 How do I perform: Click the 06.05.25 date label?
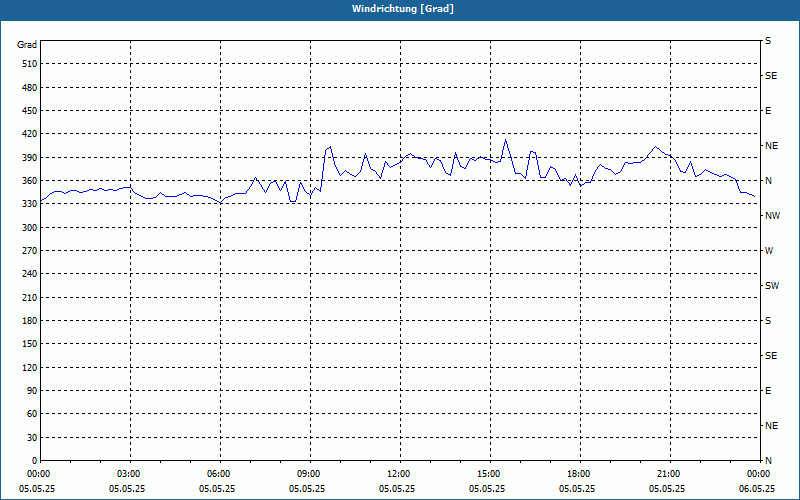pos(757,488)
